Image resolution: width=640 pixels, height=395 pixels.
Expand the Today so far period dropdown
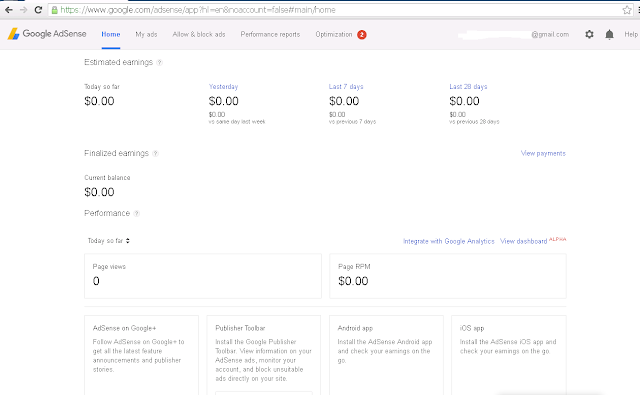coord(109,241)
